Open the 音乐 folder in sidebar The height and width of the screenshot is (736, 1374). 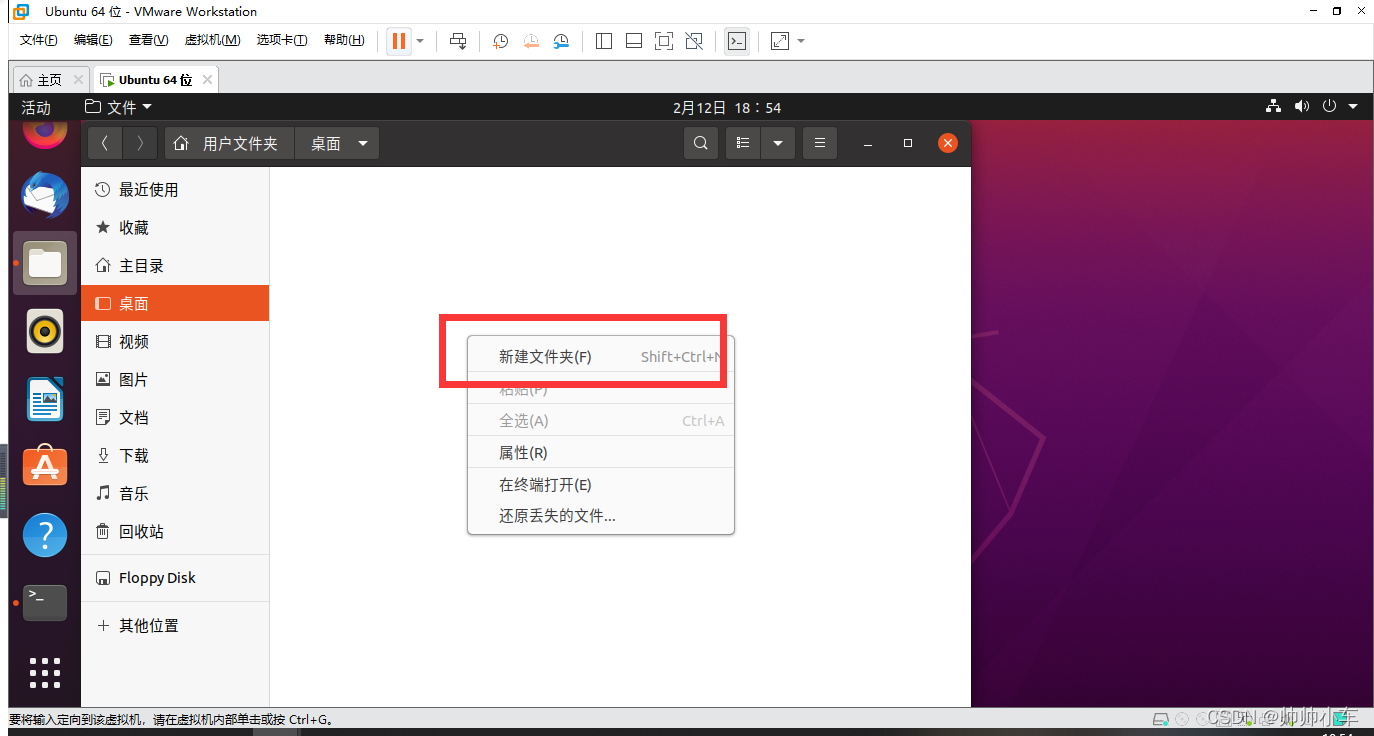click(x=175, y=494)
